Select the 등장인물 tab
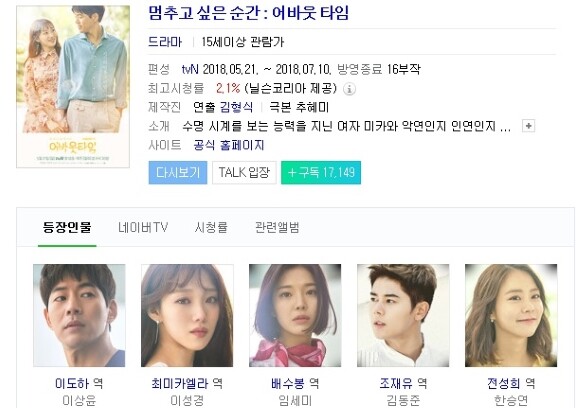Viewport: 580px width, 408px height. click(67, 227)
